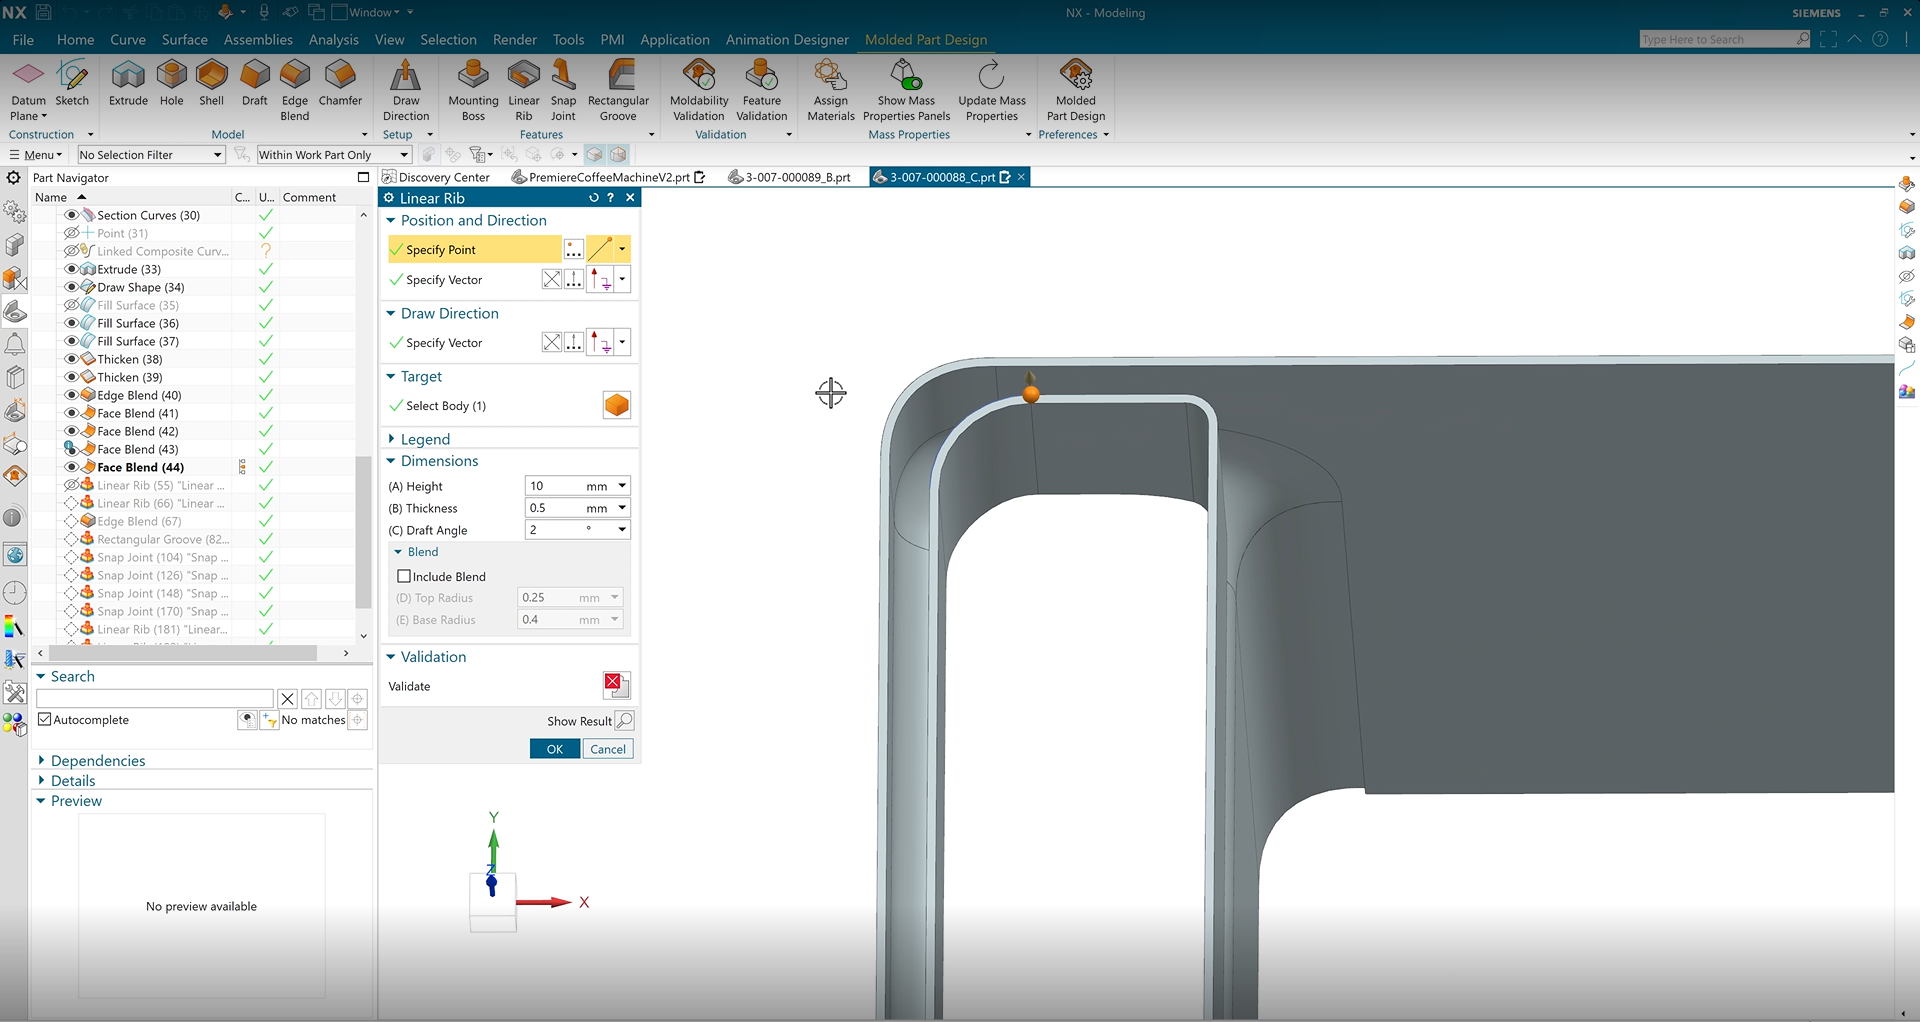Viewport: 1920px width, 1022px height.
Task: Open the Height units dropdown
Action: [621, 485]
